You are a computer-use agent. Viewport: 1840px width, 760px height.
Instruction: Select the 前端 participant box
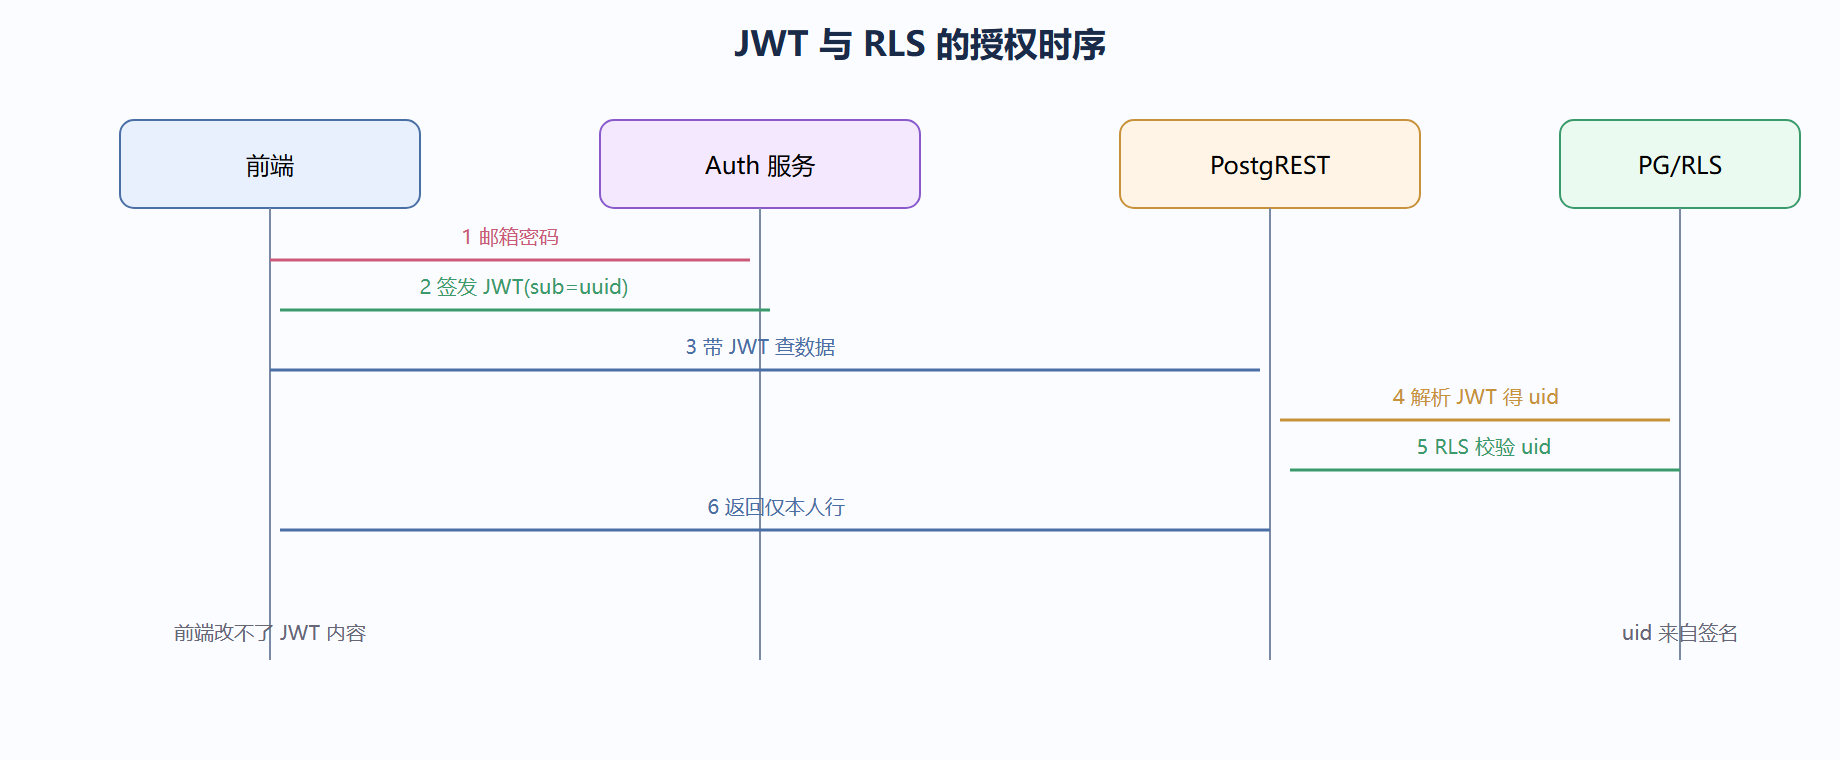pyautogui.click(x=270, y=164)
